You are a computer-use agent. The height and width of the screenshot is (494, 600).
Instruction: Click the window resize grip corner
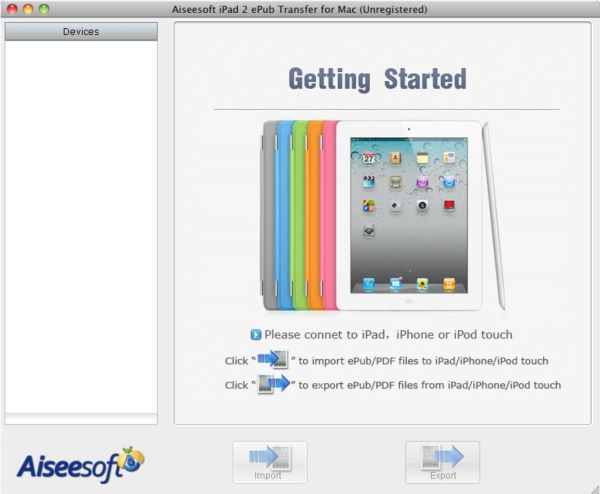595,489
